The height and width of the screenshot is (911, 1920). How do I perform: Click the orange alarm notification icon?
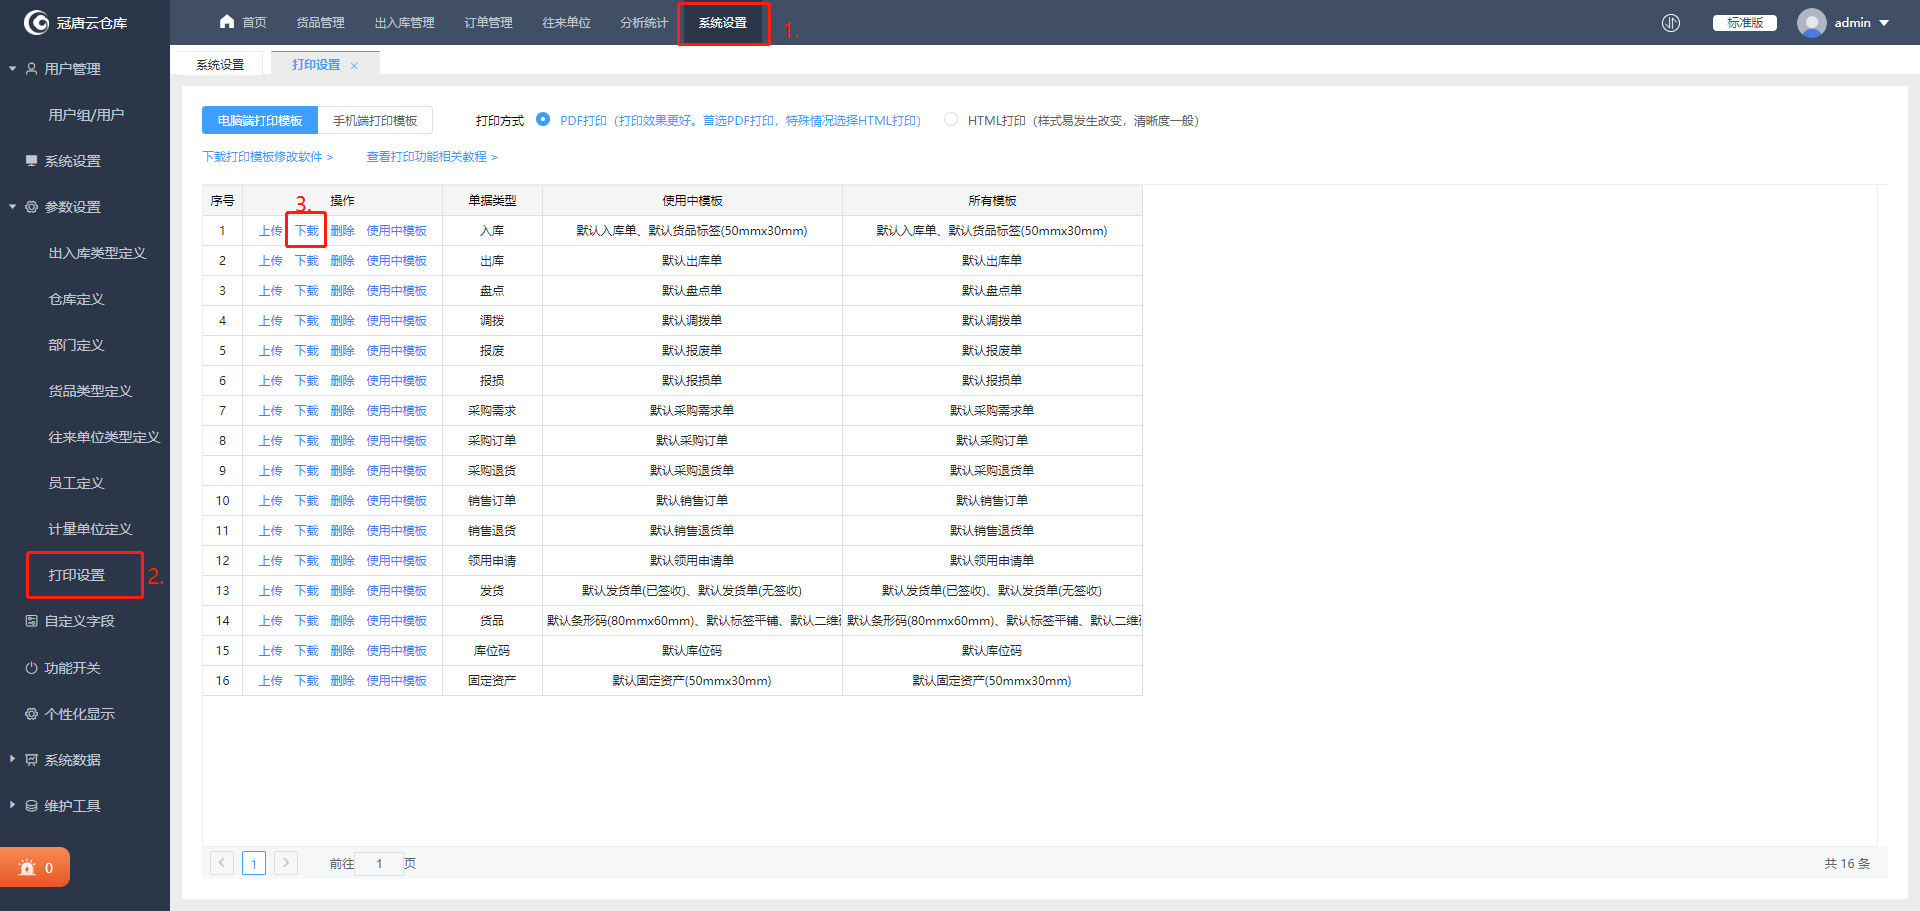(x=27, y=868)
